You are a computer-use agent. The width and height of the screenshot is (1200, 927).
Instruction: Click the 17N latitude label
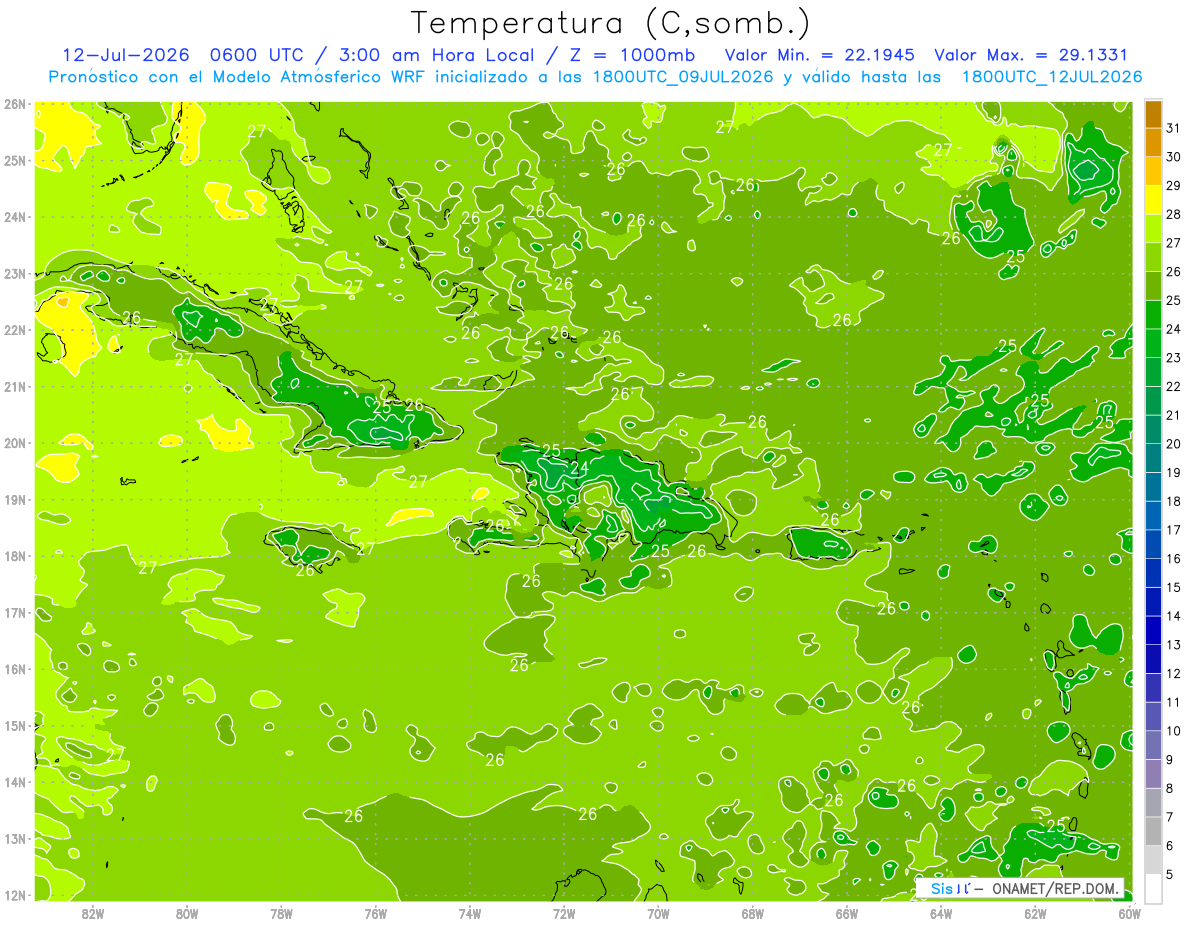point(14,613)
